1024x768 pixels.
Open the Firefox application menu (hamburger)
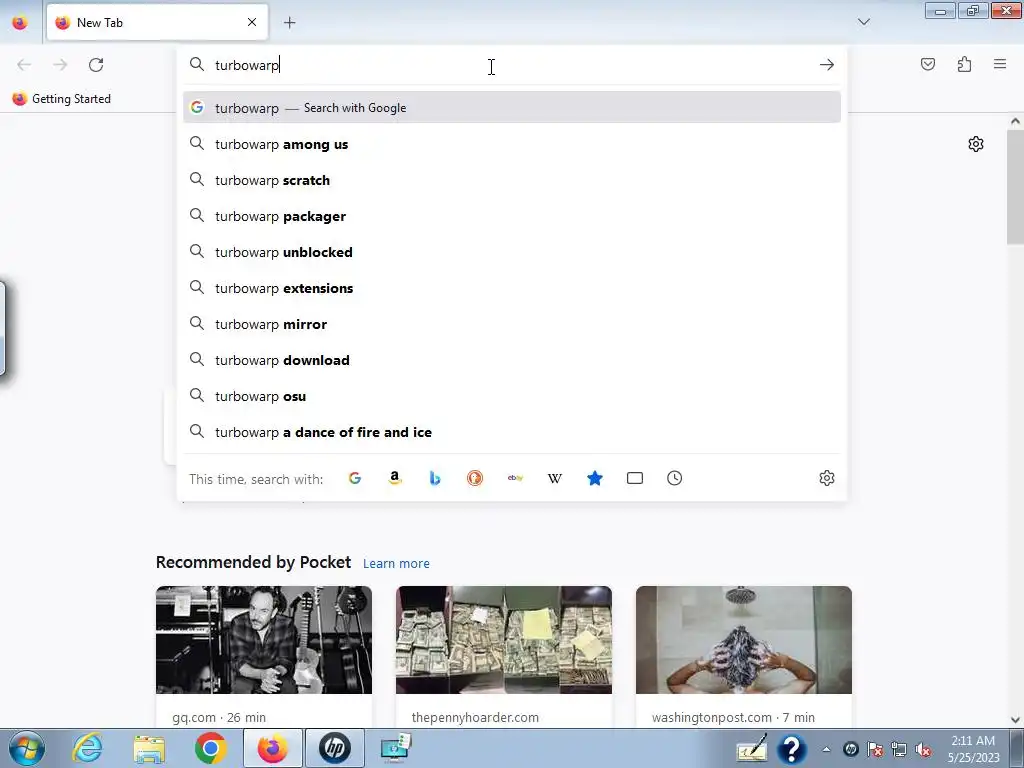click(1000, 64)
